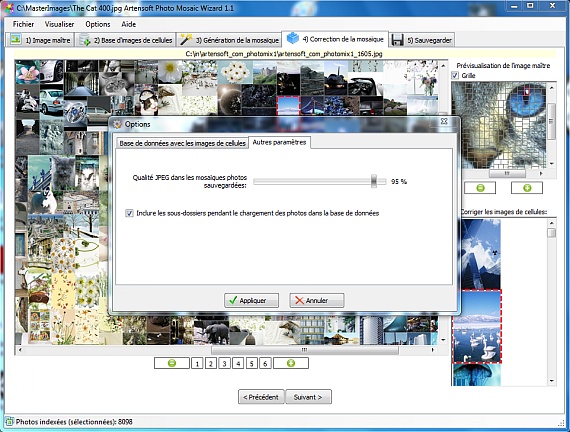
Task: Go to the Sauvegarder floppy disk tab
Action: tap(422, 40)
